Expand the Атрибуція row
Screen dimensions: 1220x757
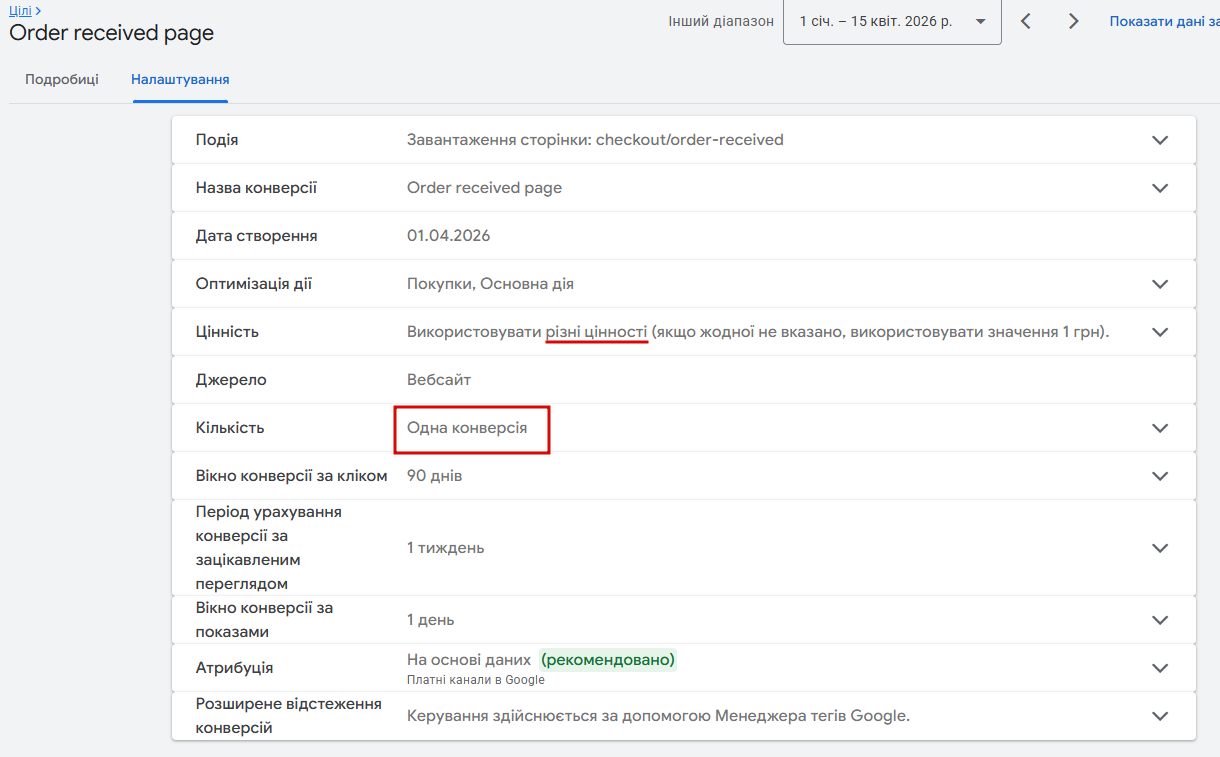point(1160,668)
